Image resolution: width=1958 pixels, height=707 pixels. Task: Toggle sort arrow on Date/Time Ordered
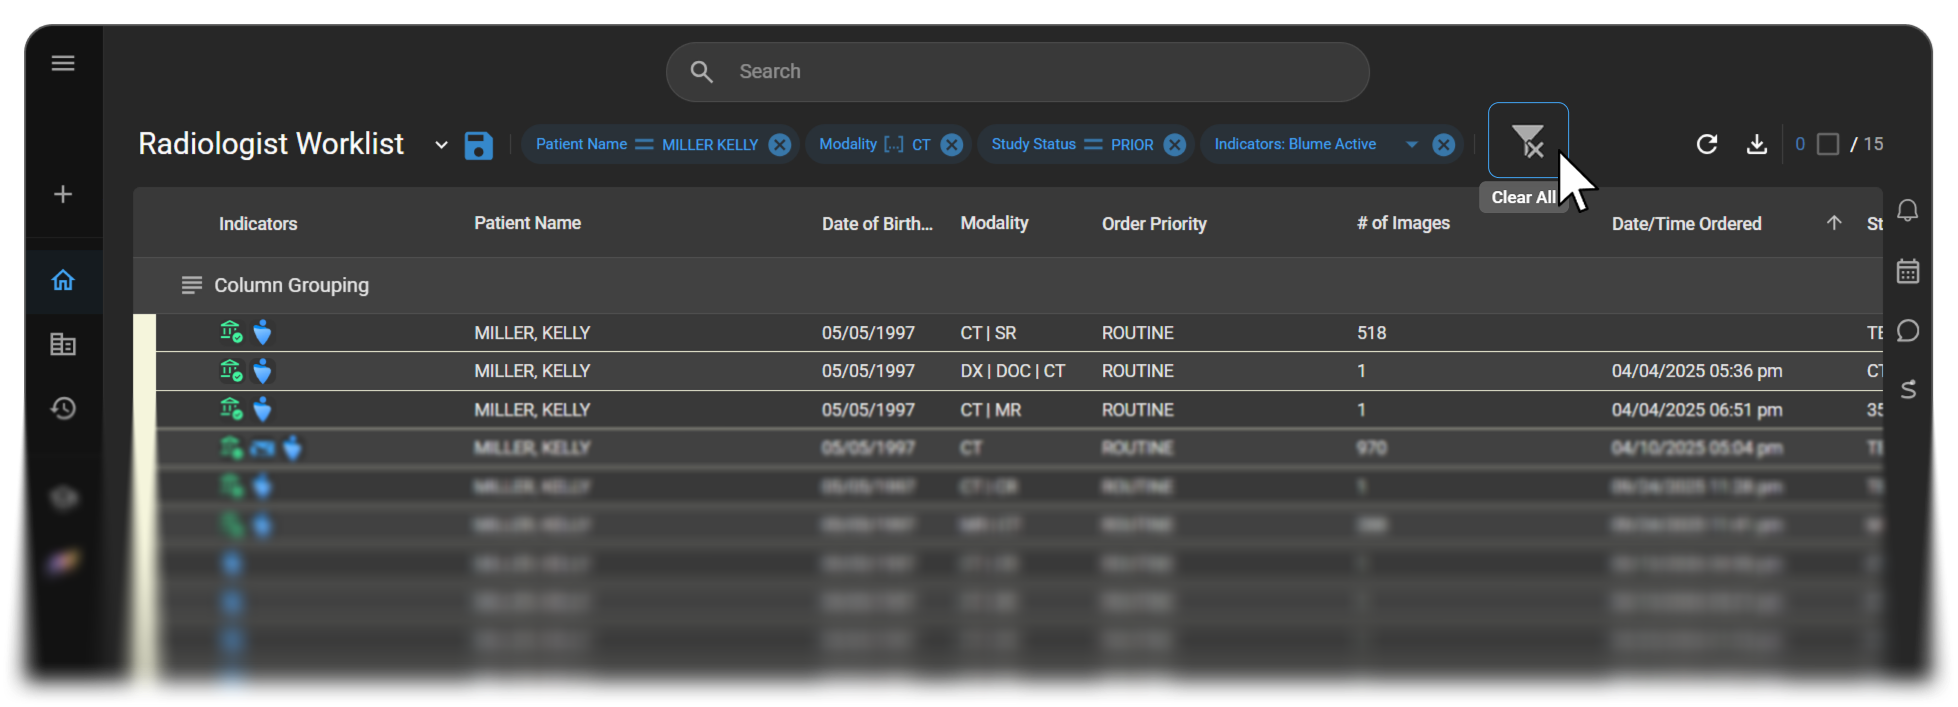[x=1834, y=223]
